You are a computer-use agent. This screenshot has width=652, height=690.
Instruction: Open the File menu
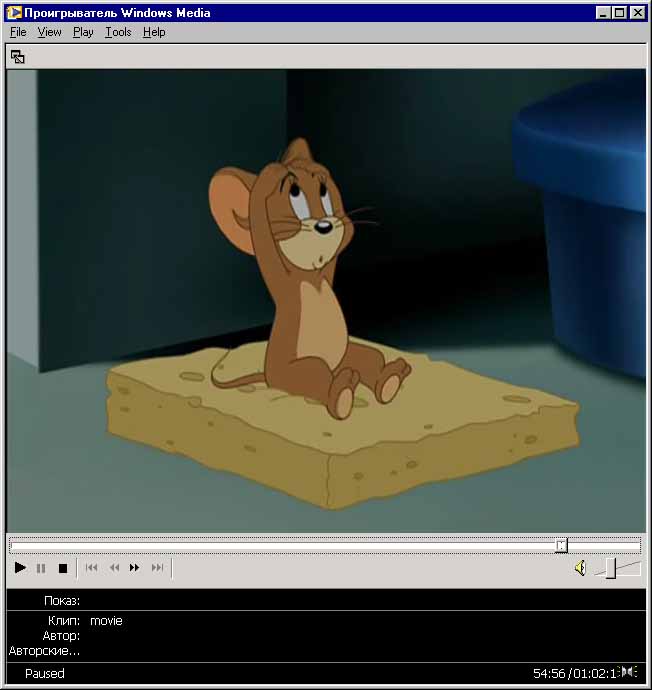[x=18, y=32]
